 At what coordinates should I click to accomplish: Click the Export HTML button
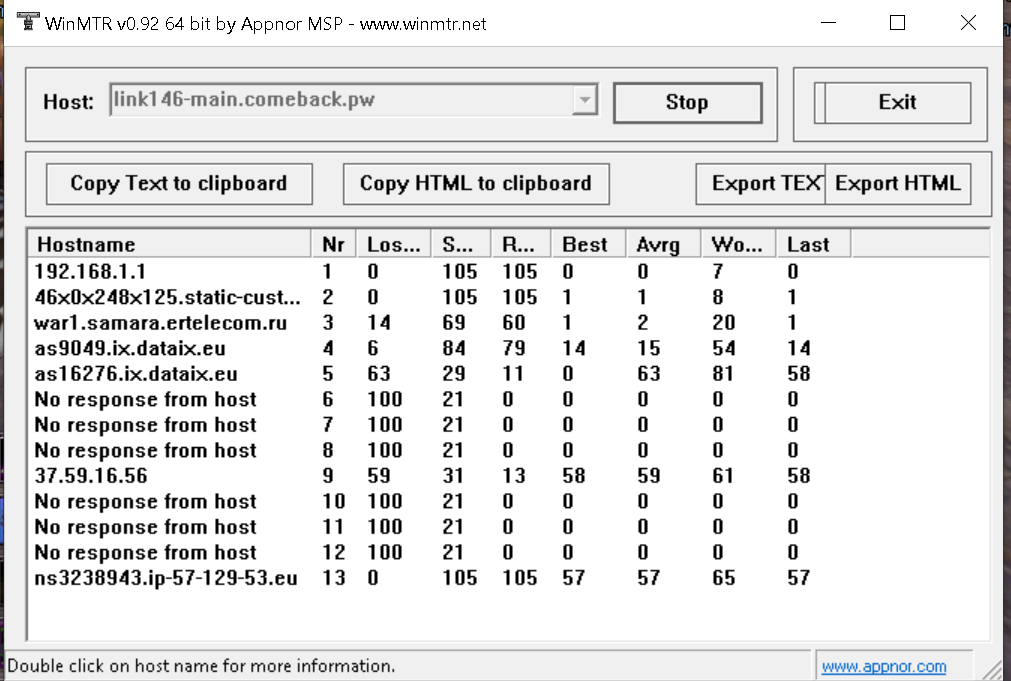click(x=897, y=184)
